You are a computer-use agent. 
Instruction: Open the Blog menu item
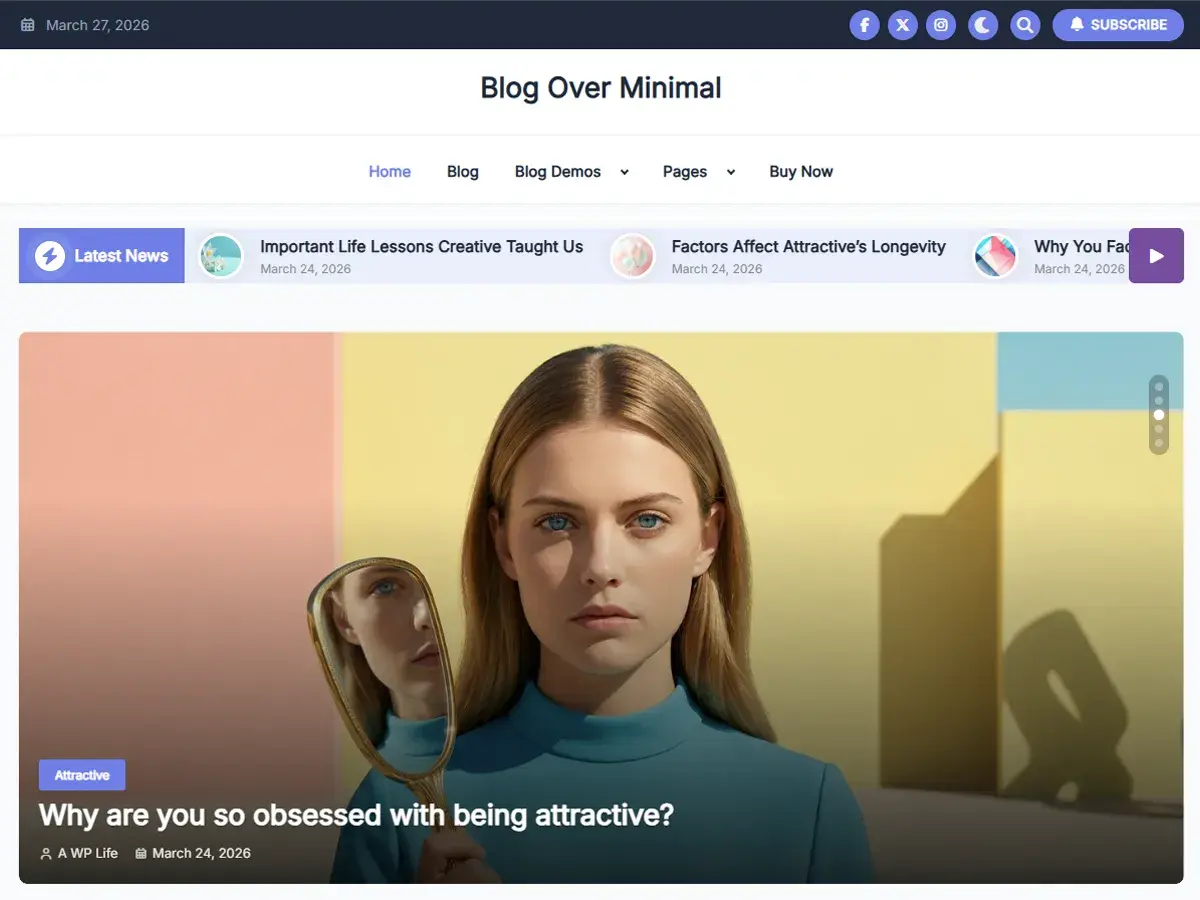click(462, 172)
